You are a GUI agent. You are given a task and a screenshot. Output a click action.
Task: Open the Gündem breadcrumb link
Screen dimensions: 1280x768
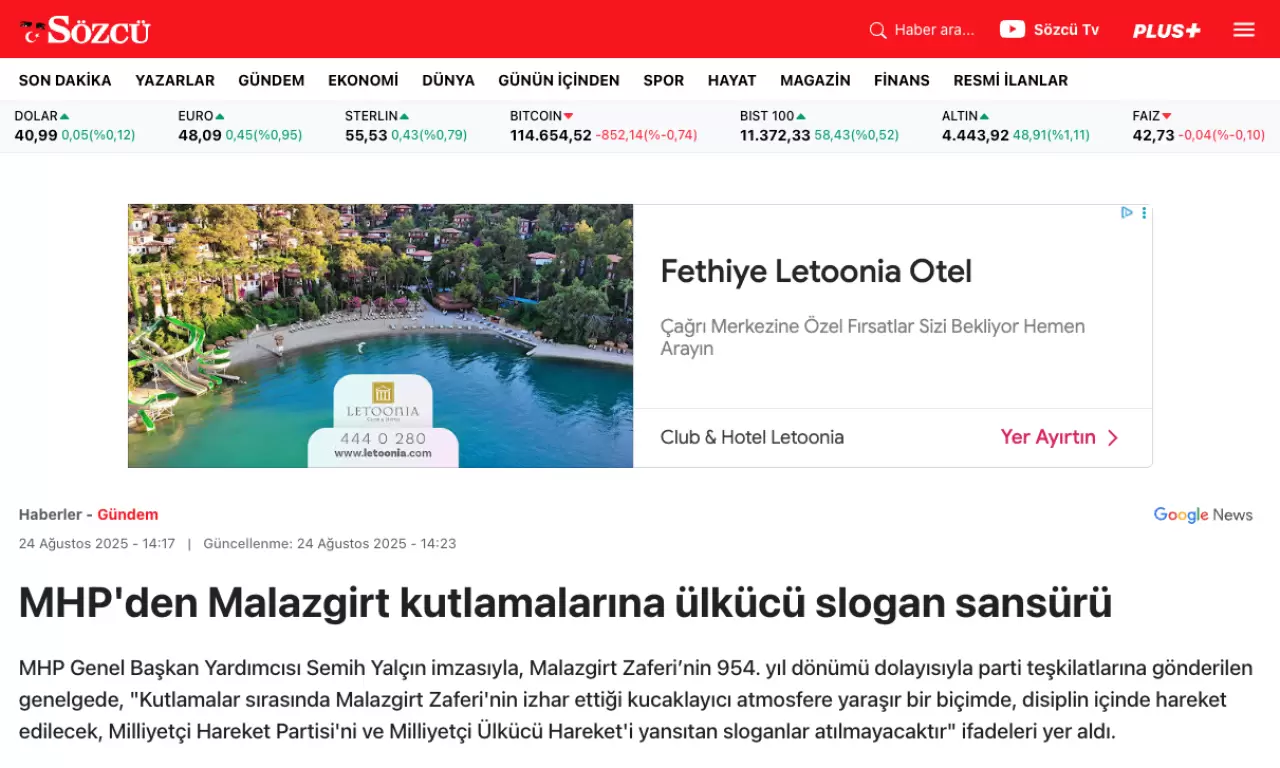pyautogui.click(x=127, y=515)
